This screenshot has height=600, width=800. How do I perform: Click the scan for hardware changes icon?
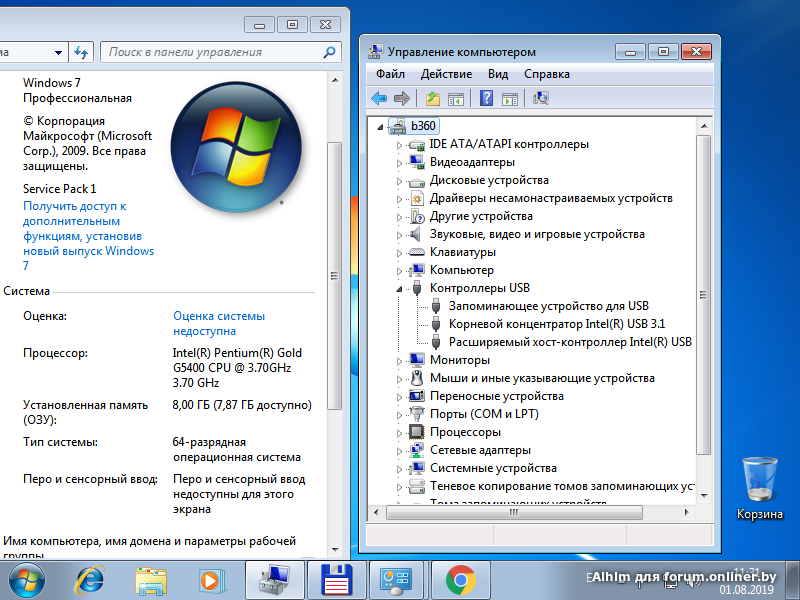tap(541, 98)
